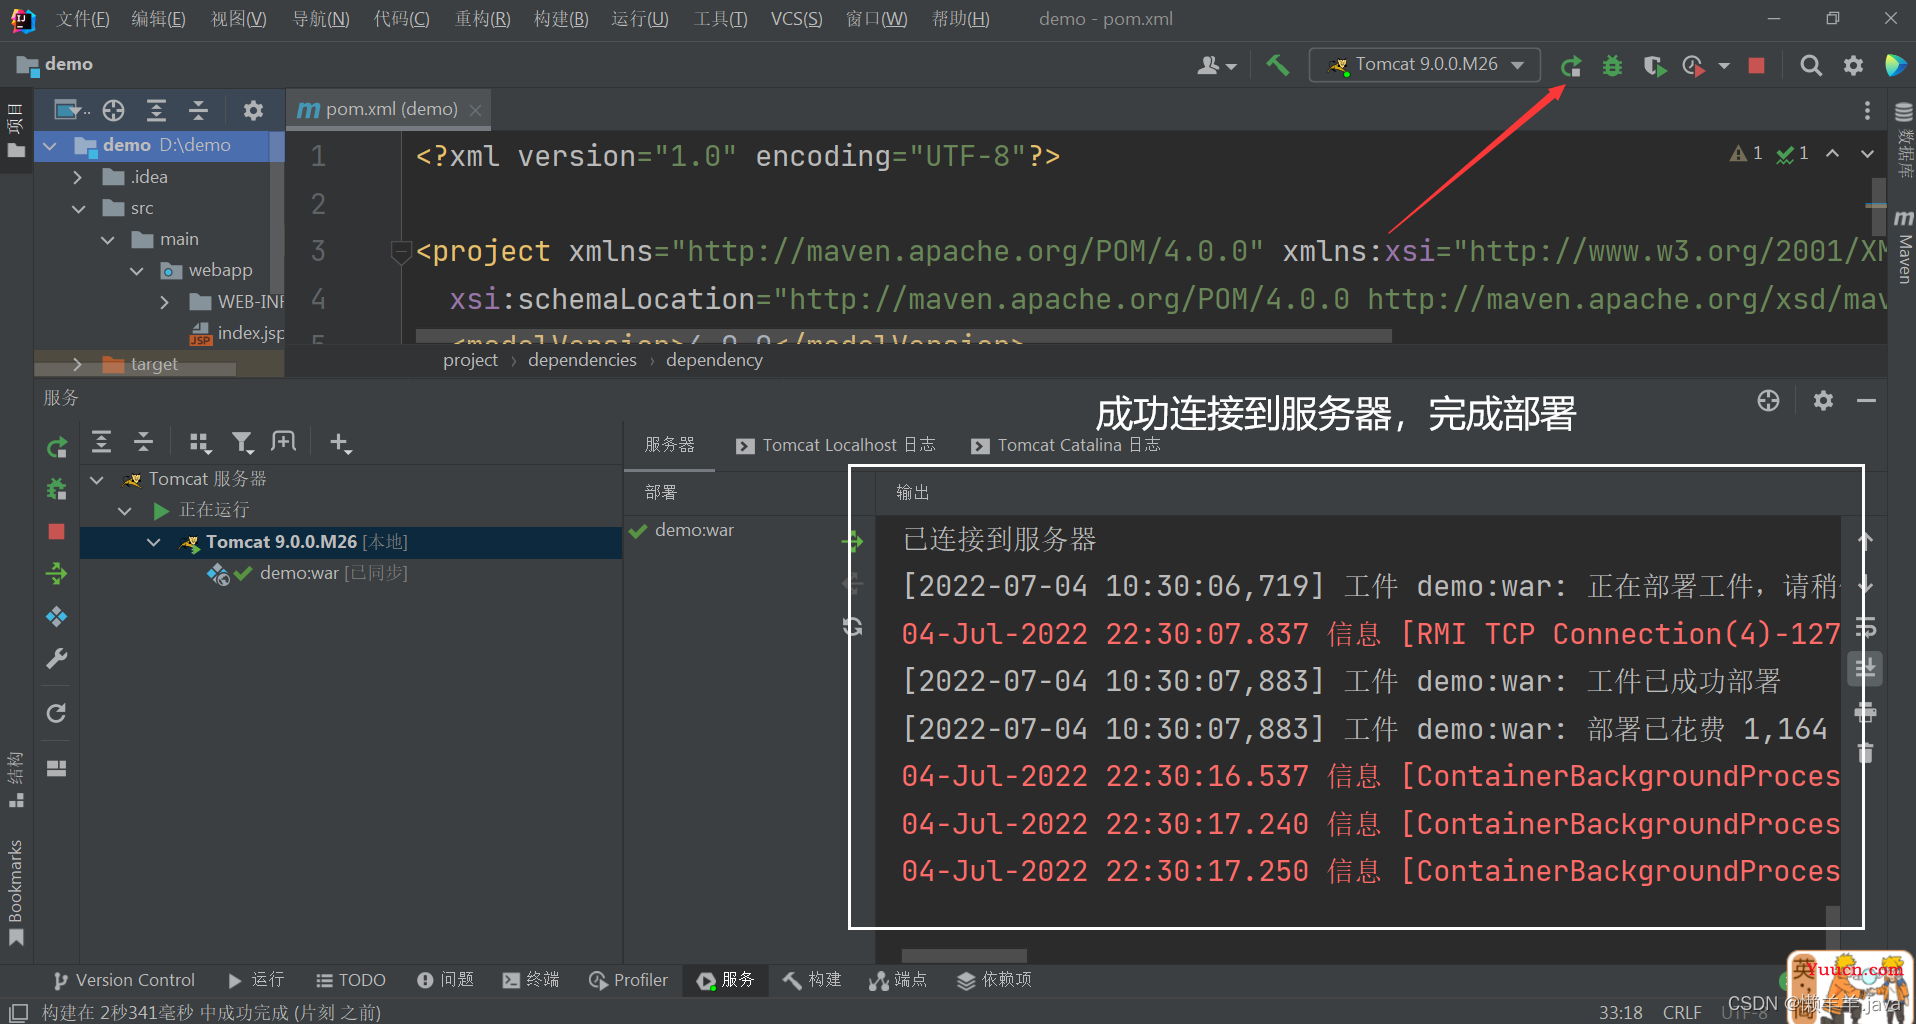Close the pom.xml (demo) tab
The image size is (1916, 1024).
click(476, 110)
